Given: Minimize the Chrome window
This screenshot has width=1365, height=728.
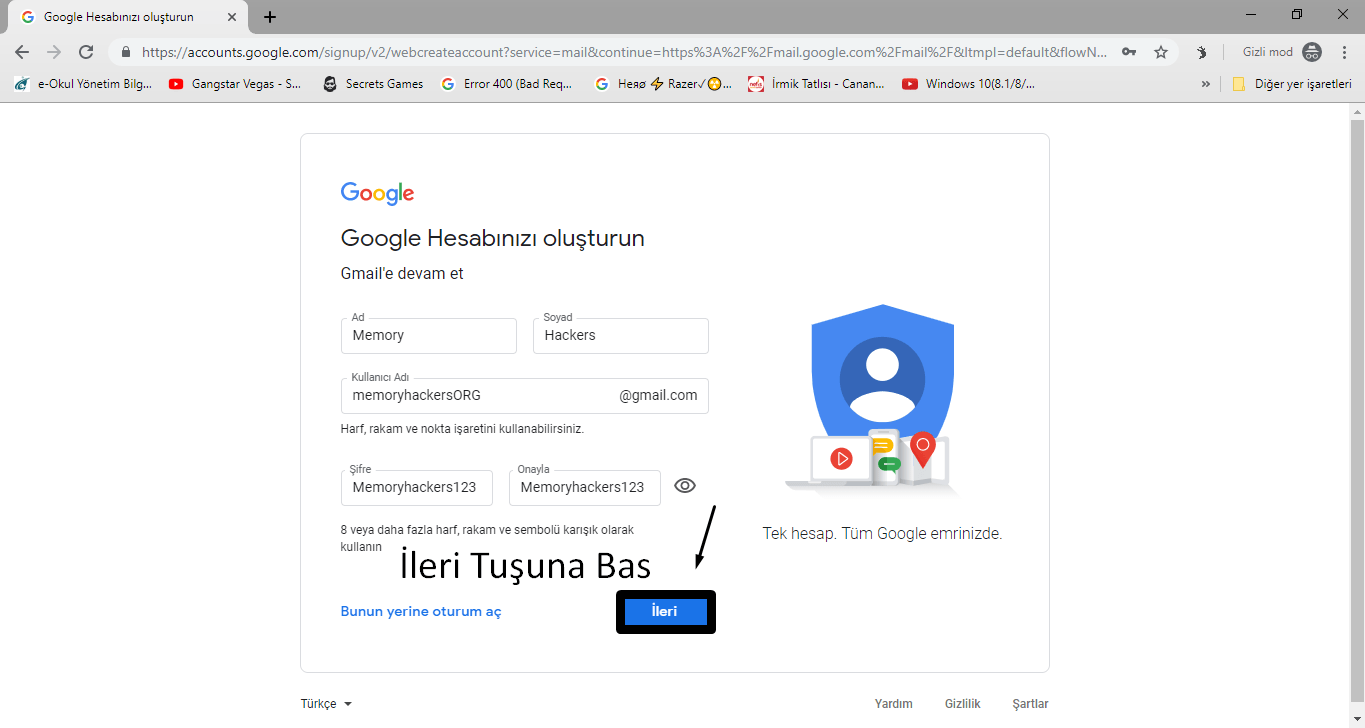Looking at the screenshot, I should [x=1252, y=14].
